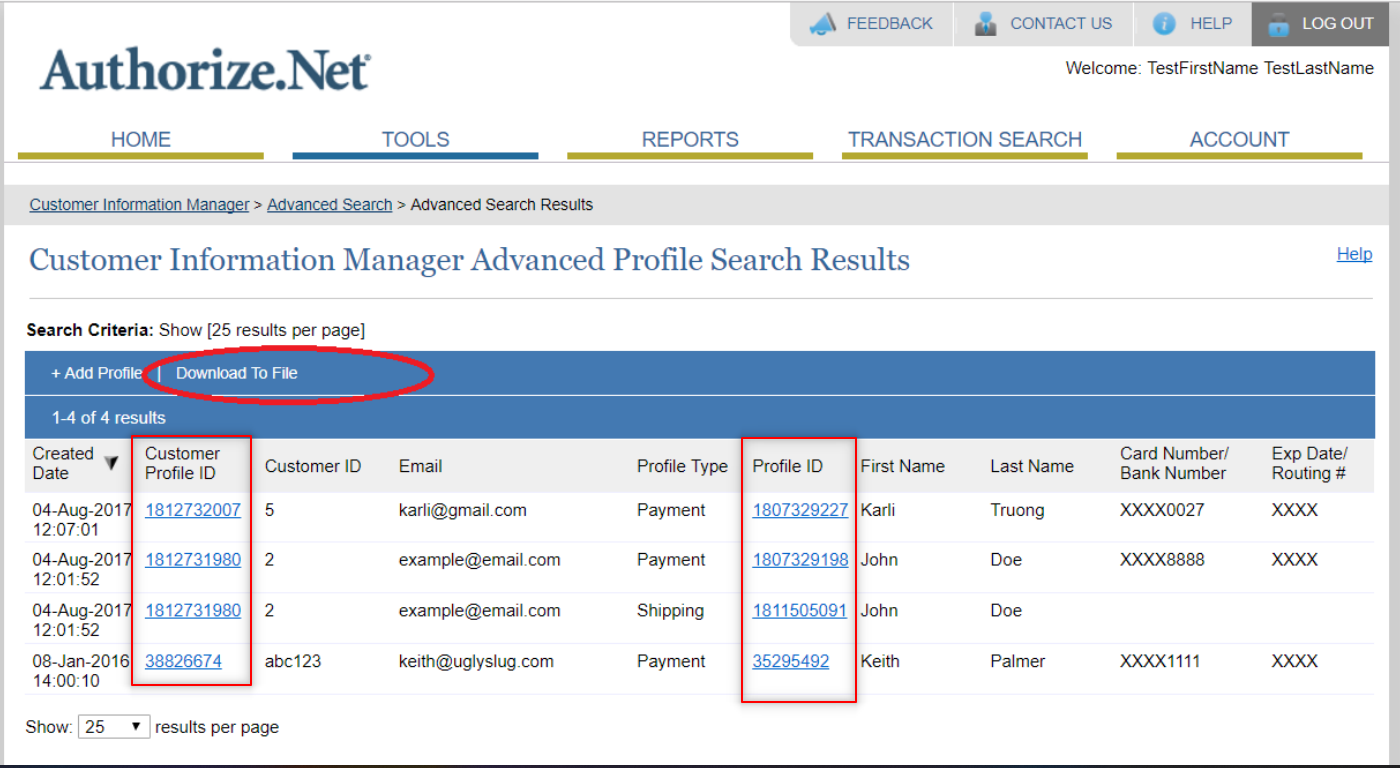1400x768 pixels.
Task: Click card number XXXX0027
Action: [1162, 510]
